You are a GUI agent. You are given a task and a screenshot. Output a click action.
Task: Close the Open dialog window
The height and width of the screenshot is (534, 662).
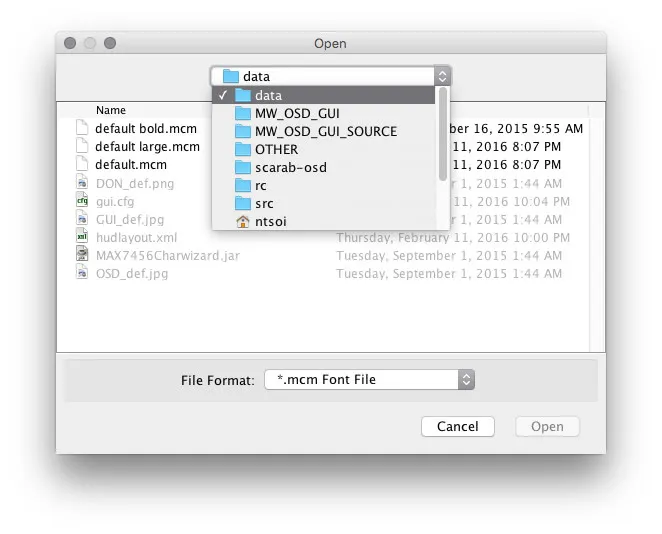pyautogui.click(x=70, y=43)
